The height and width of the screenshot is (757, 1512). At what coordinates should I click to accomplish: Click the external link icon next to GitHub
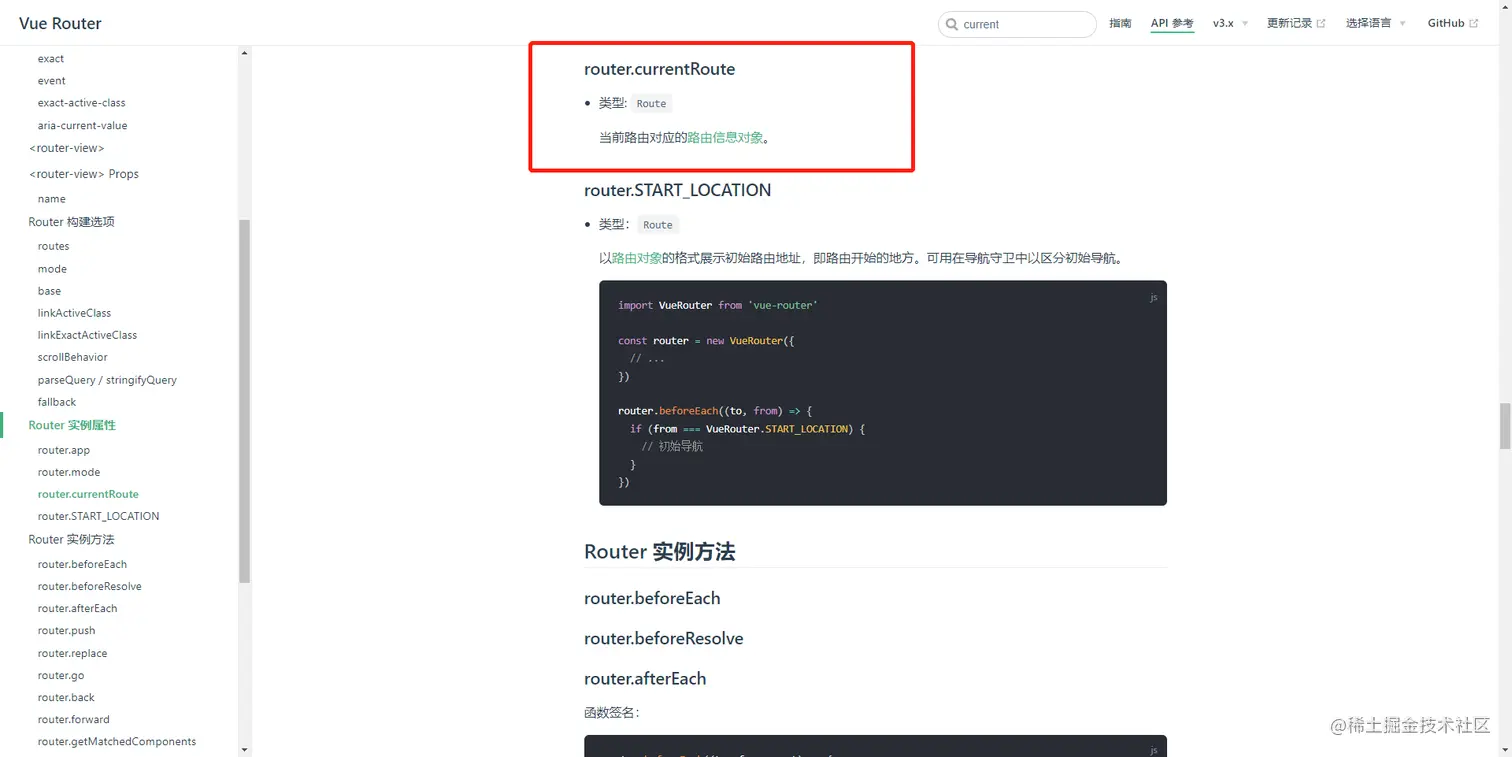point(1473,23)
